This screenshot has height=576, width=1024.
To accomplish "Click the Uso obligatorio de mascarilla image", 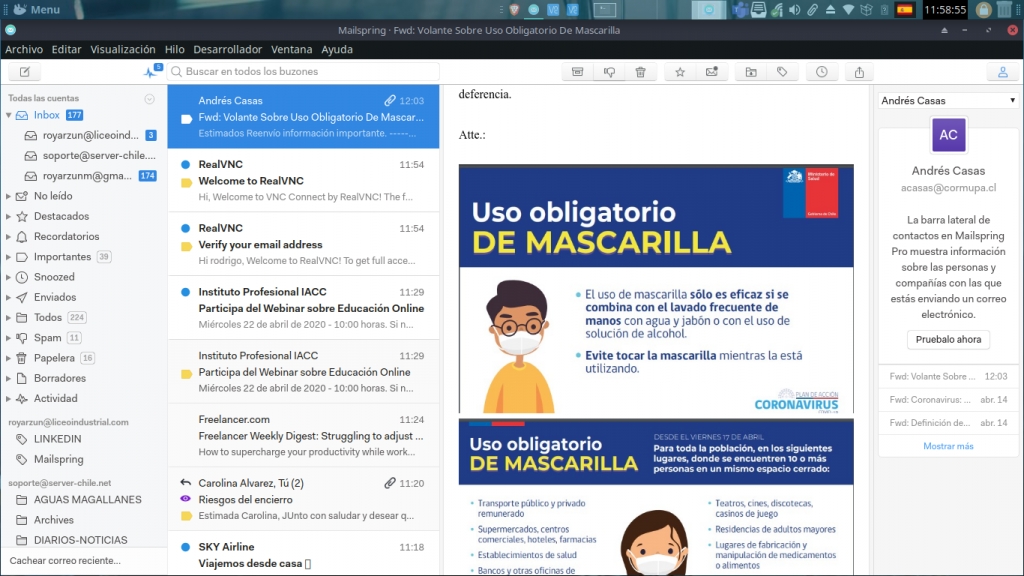I will click(656, 289).
